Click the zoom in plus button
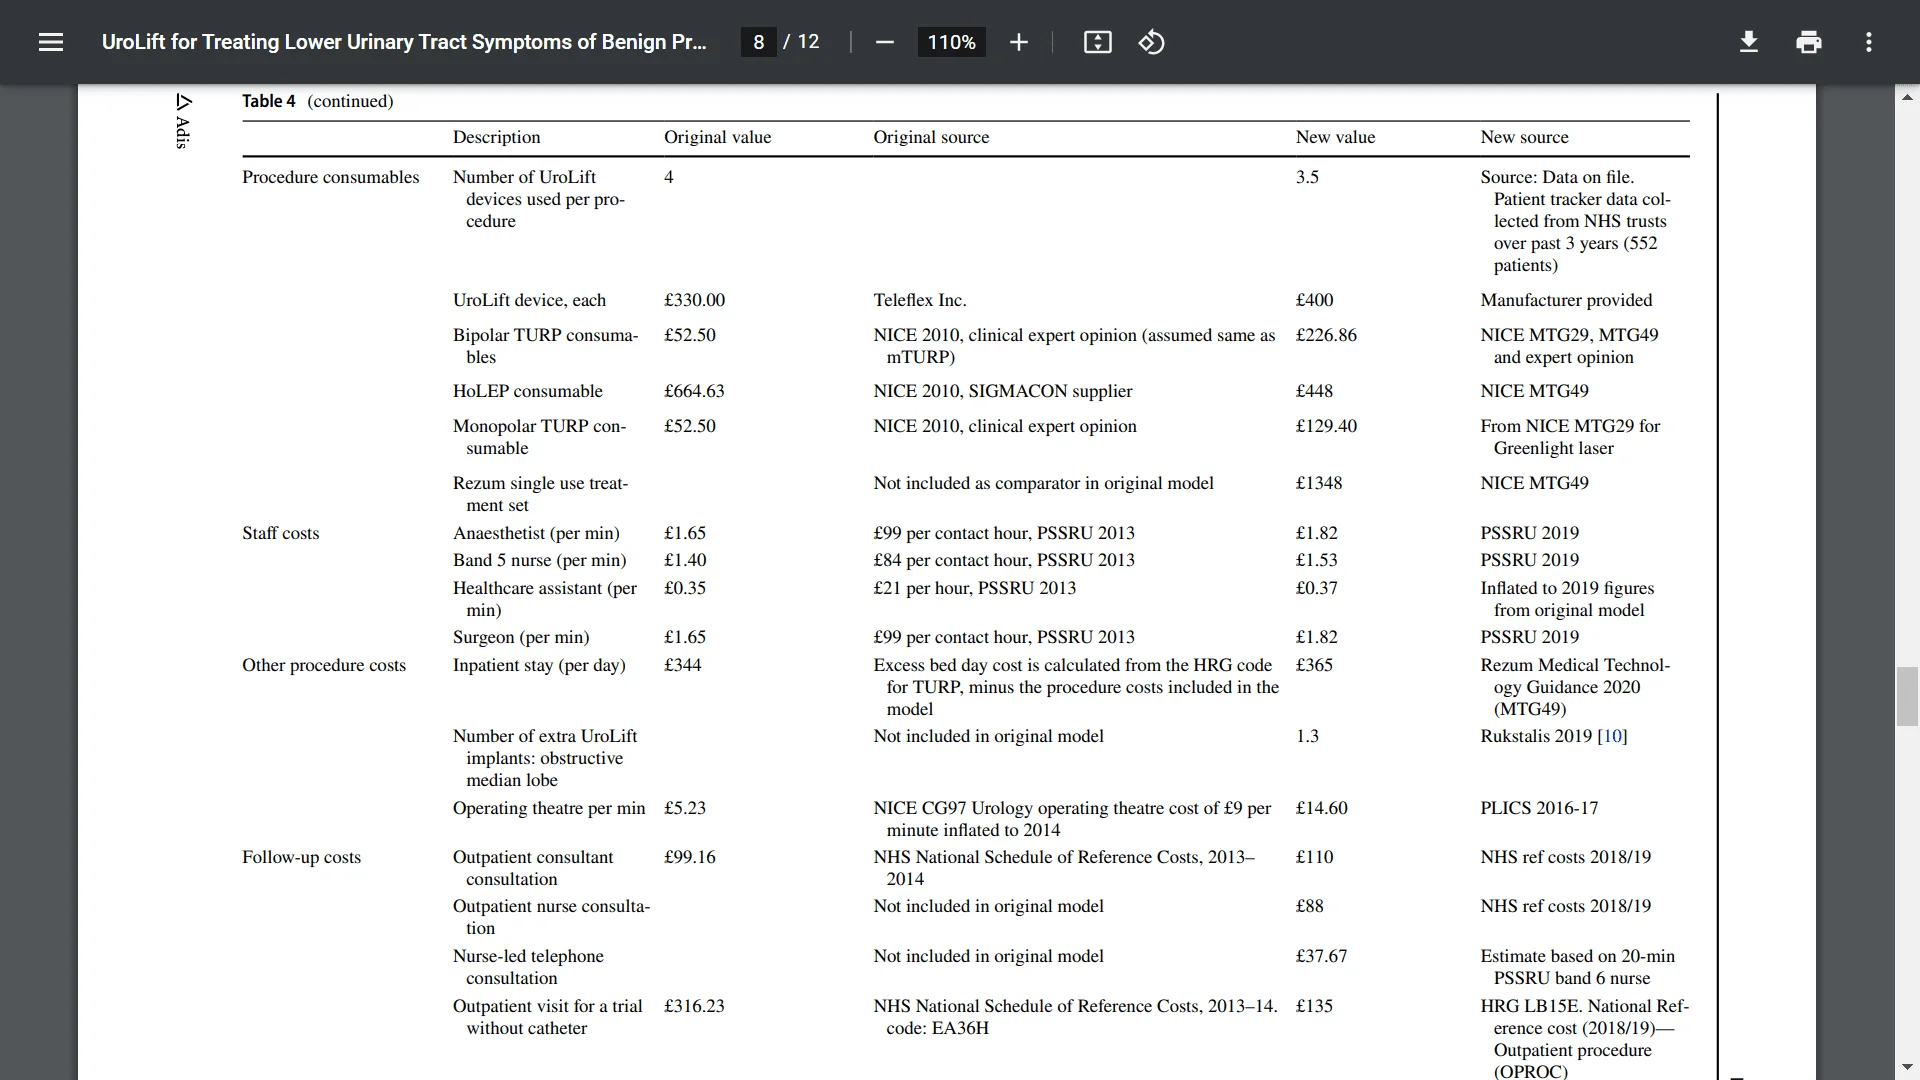 click(x=1018, y=42)
